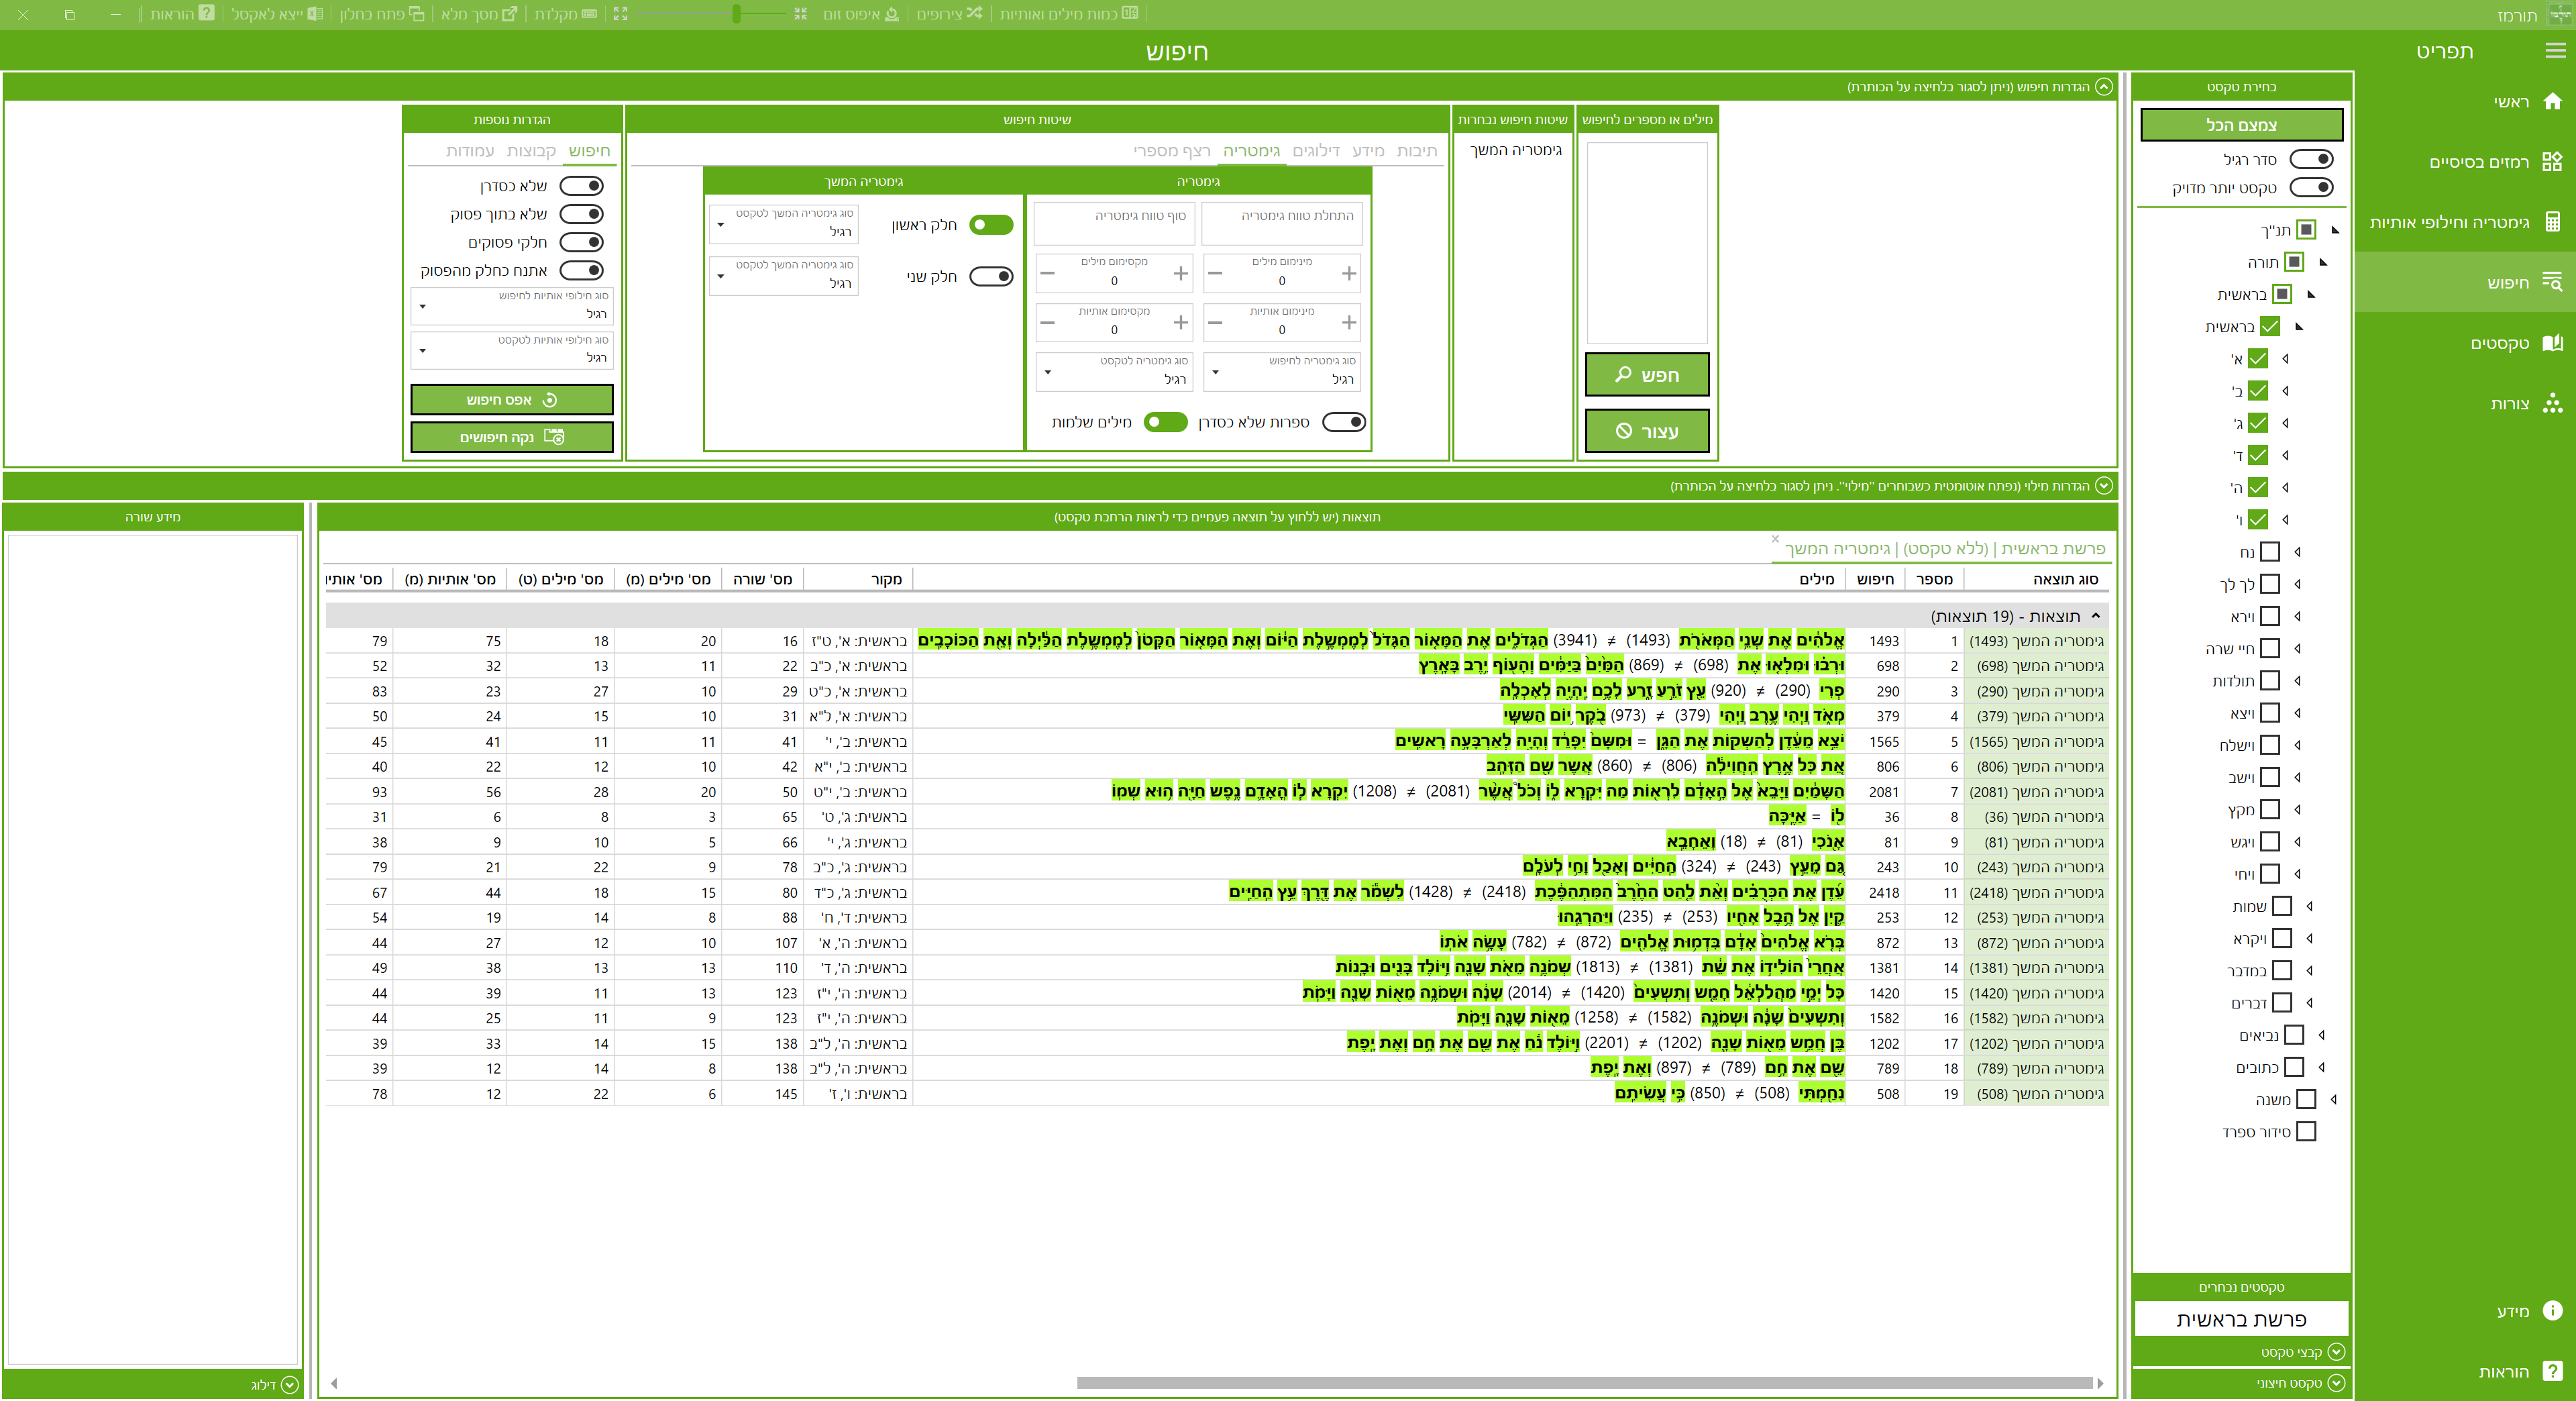The width and height of the screenshot is (2576, 1401).
Task: Open the search letter substitution type (סוג חילופי אותיות לחיפוש) dropdown
Action: click(512, 306)
